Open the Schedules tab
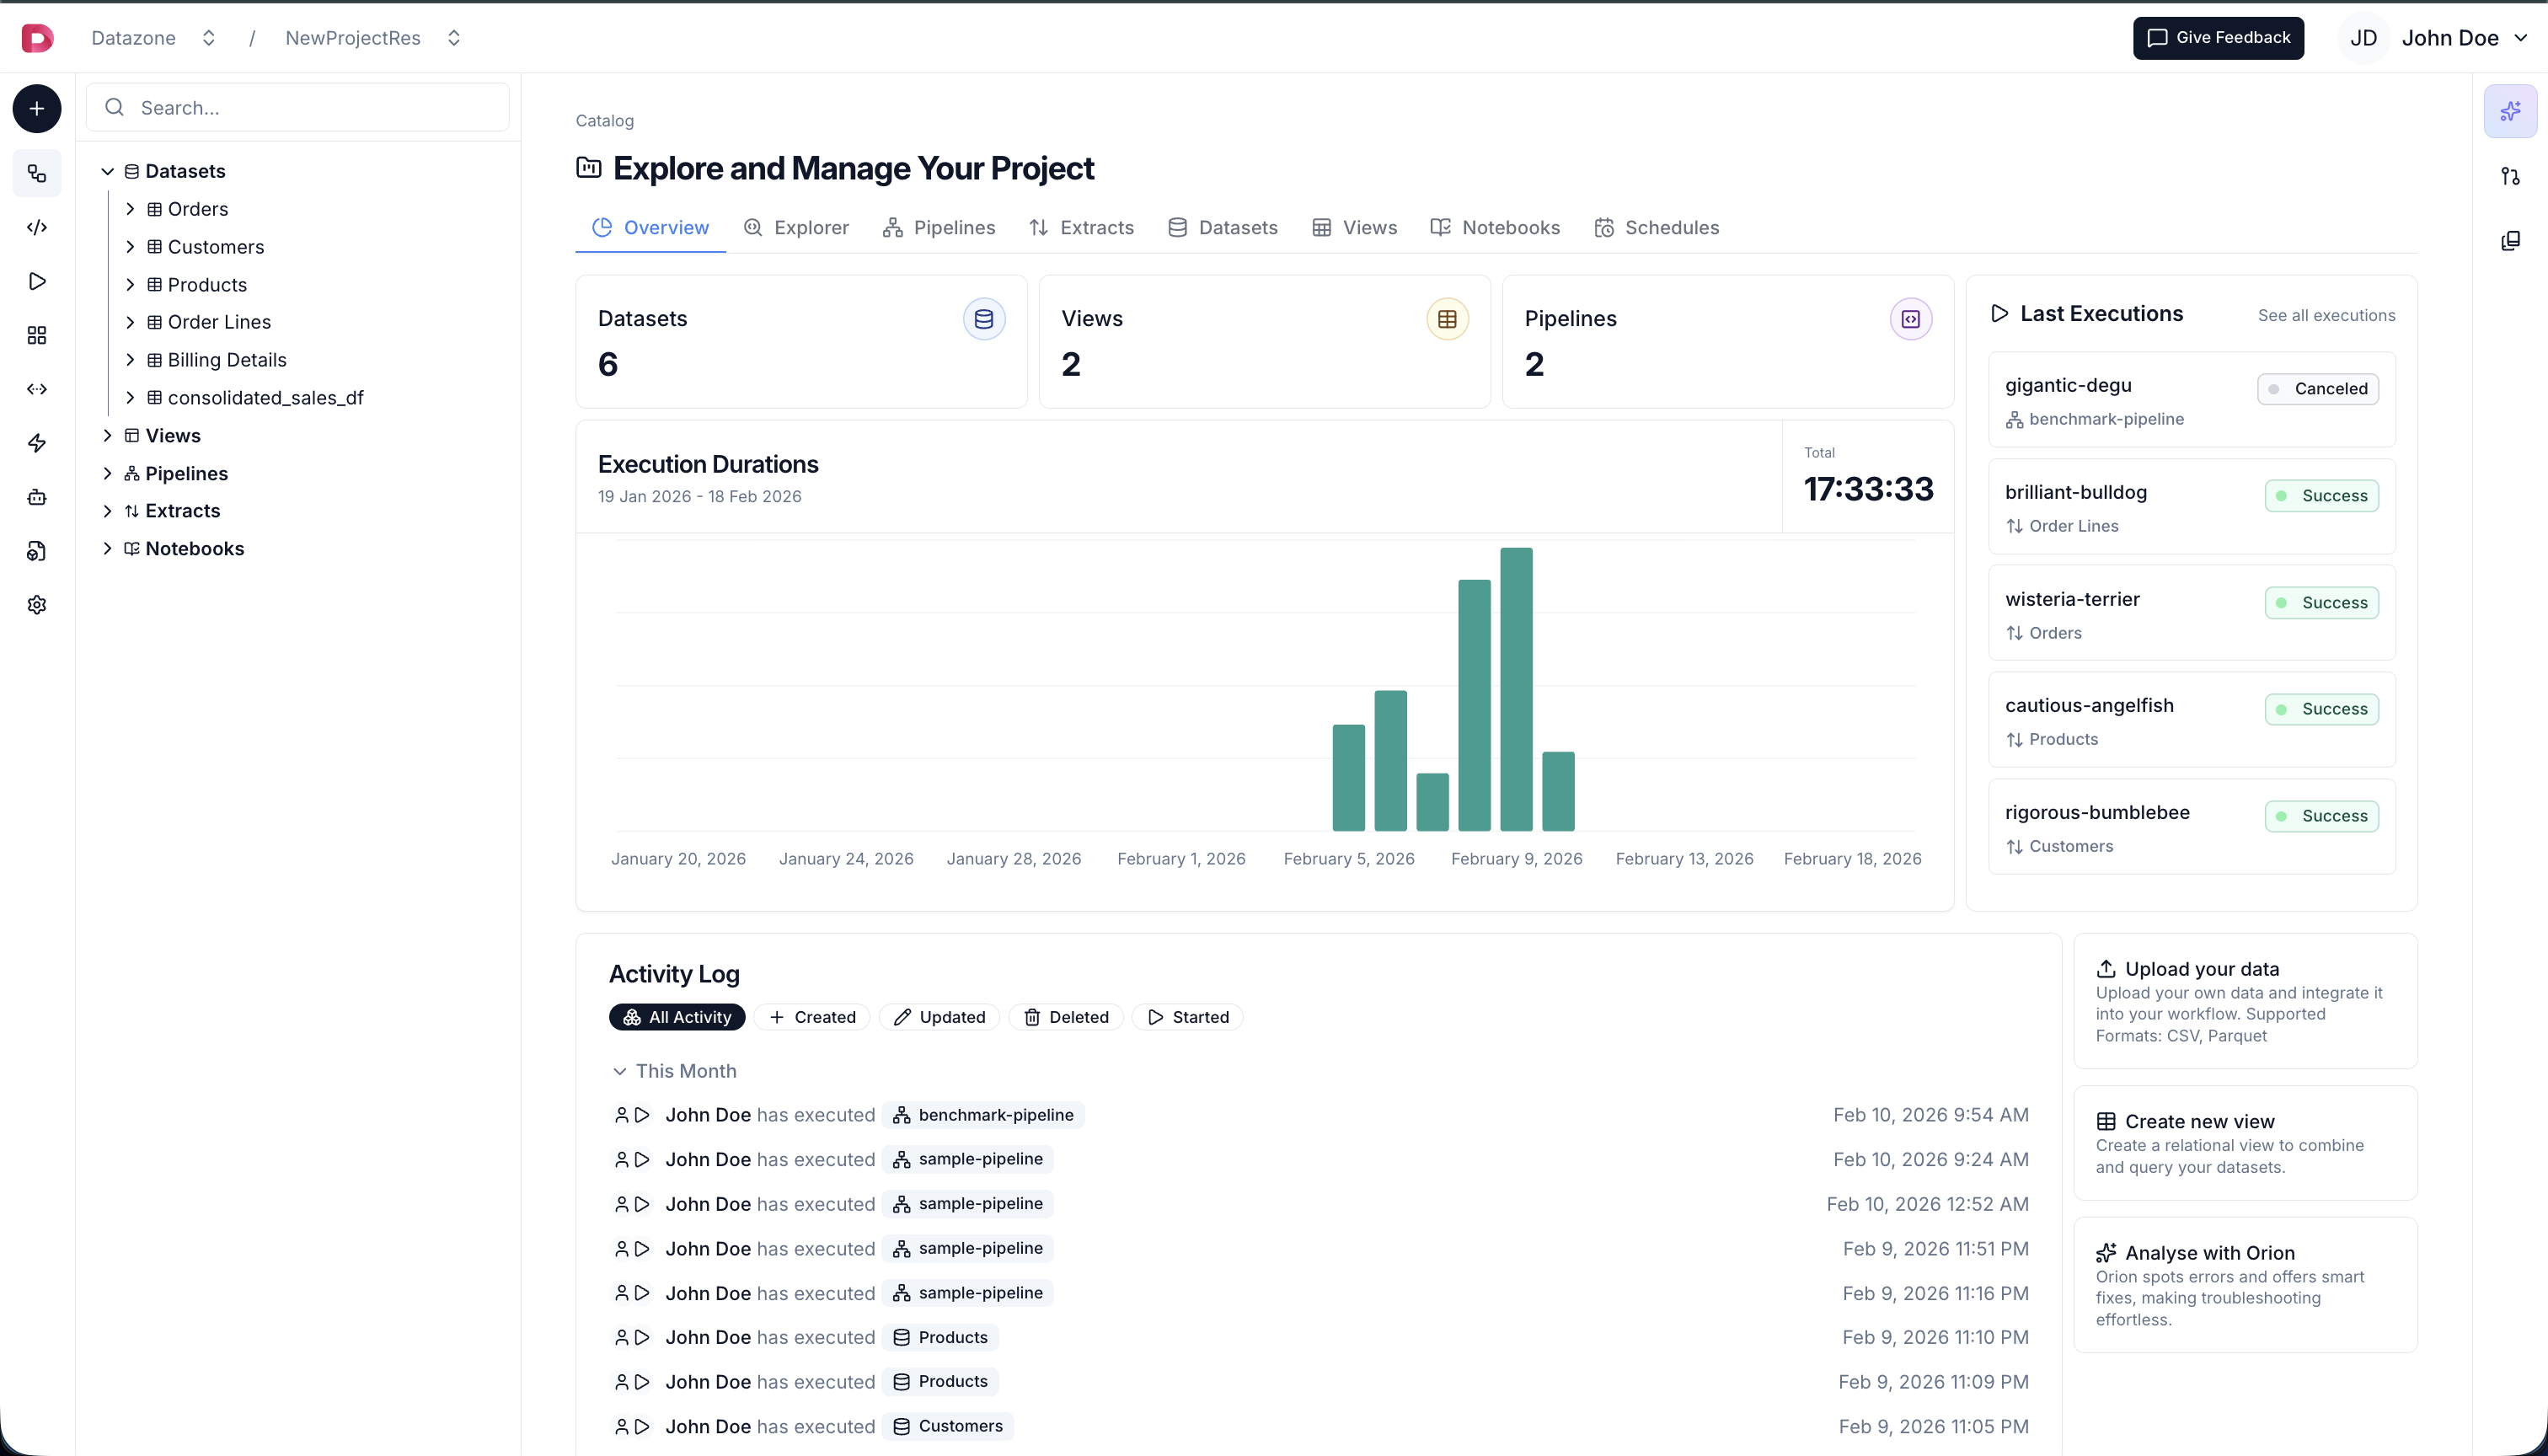 tap(1657, 227)
